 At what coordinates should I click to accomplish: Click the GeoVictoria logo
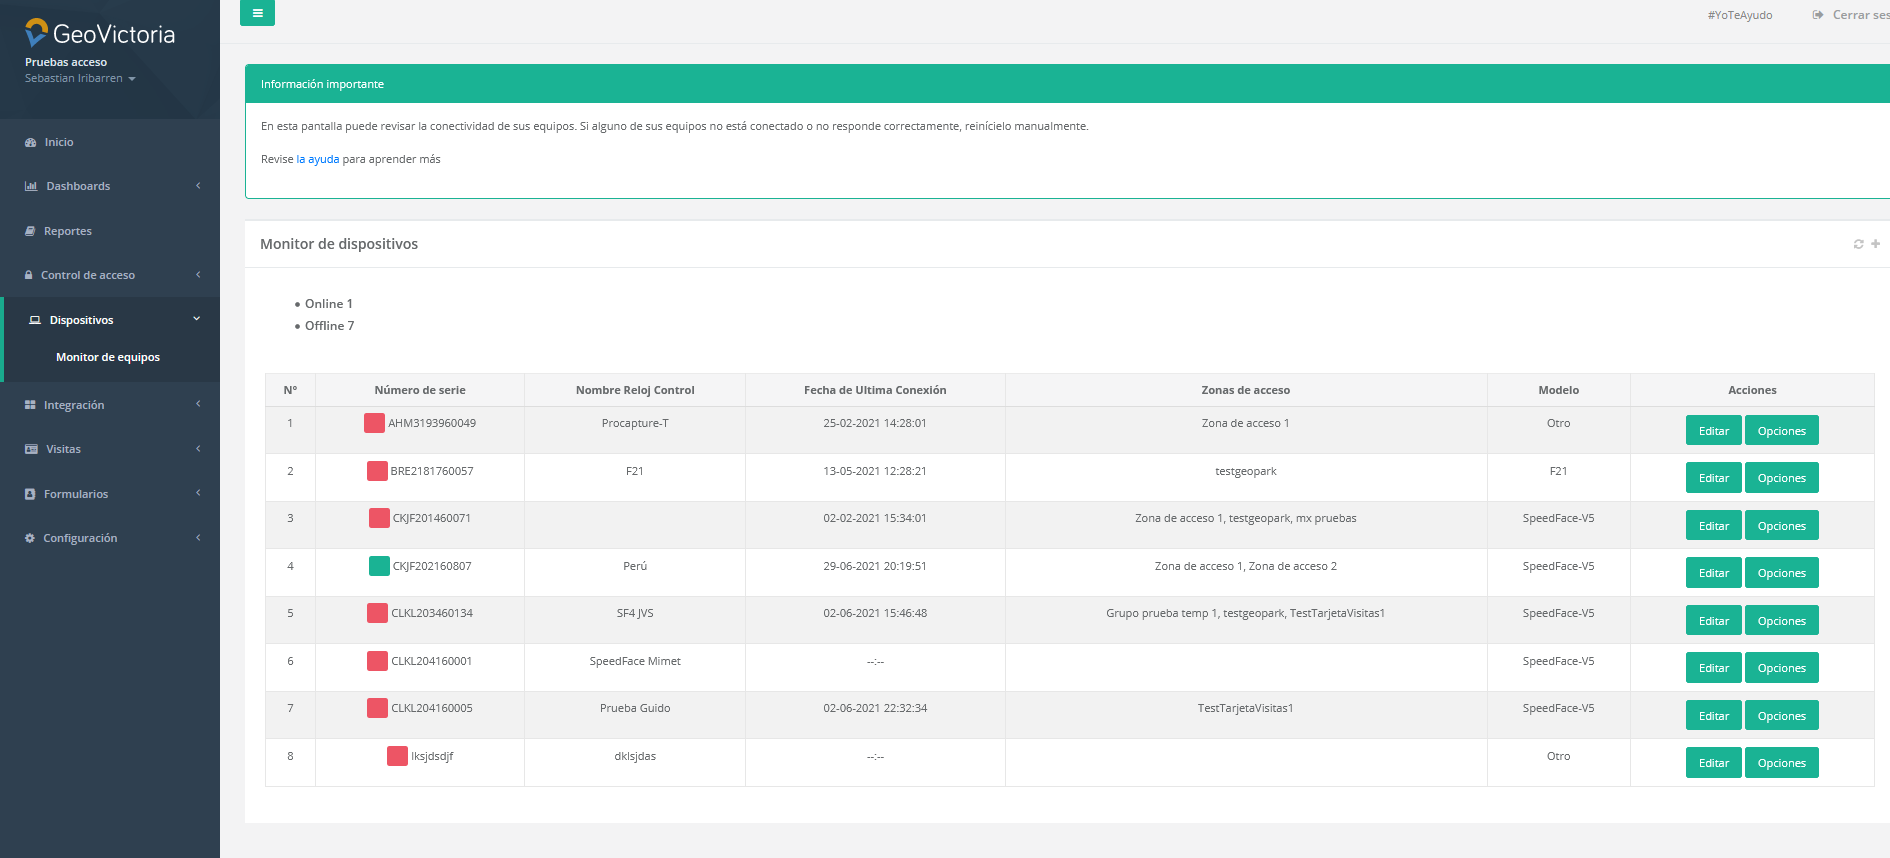(x=100, y=34)
